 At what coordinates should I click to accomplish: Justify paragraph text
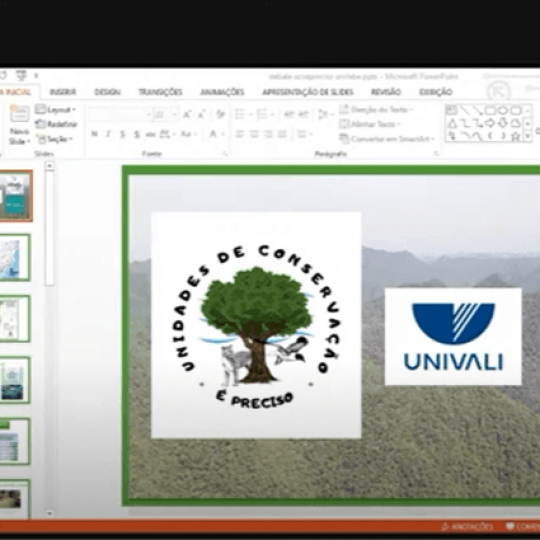point(282,134)
